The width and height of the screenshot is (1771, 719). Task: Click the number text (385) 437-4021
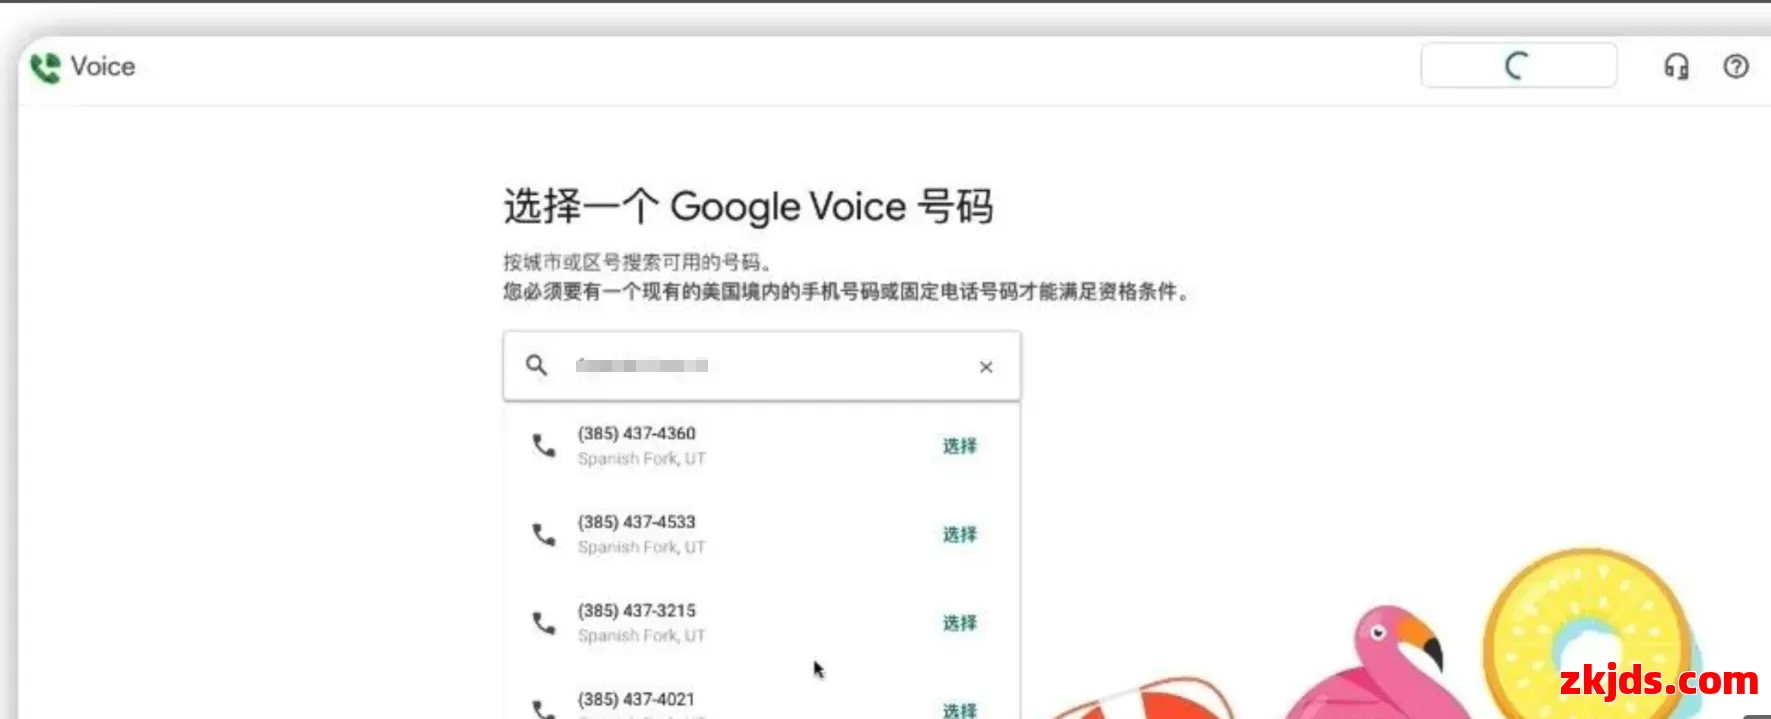(x=636, y=699)
